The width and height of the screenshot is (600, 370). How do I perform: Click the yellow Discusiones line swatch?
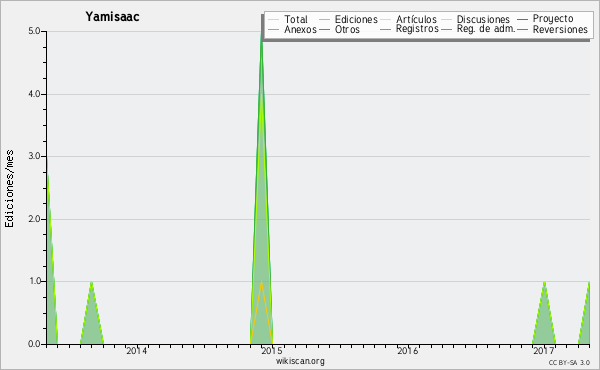[447, 19]
